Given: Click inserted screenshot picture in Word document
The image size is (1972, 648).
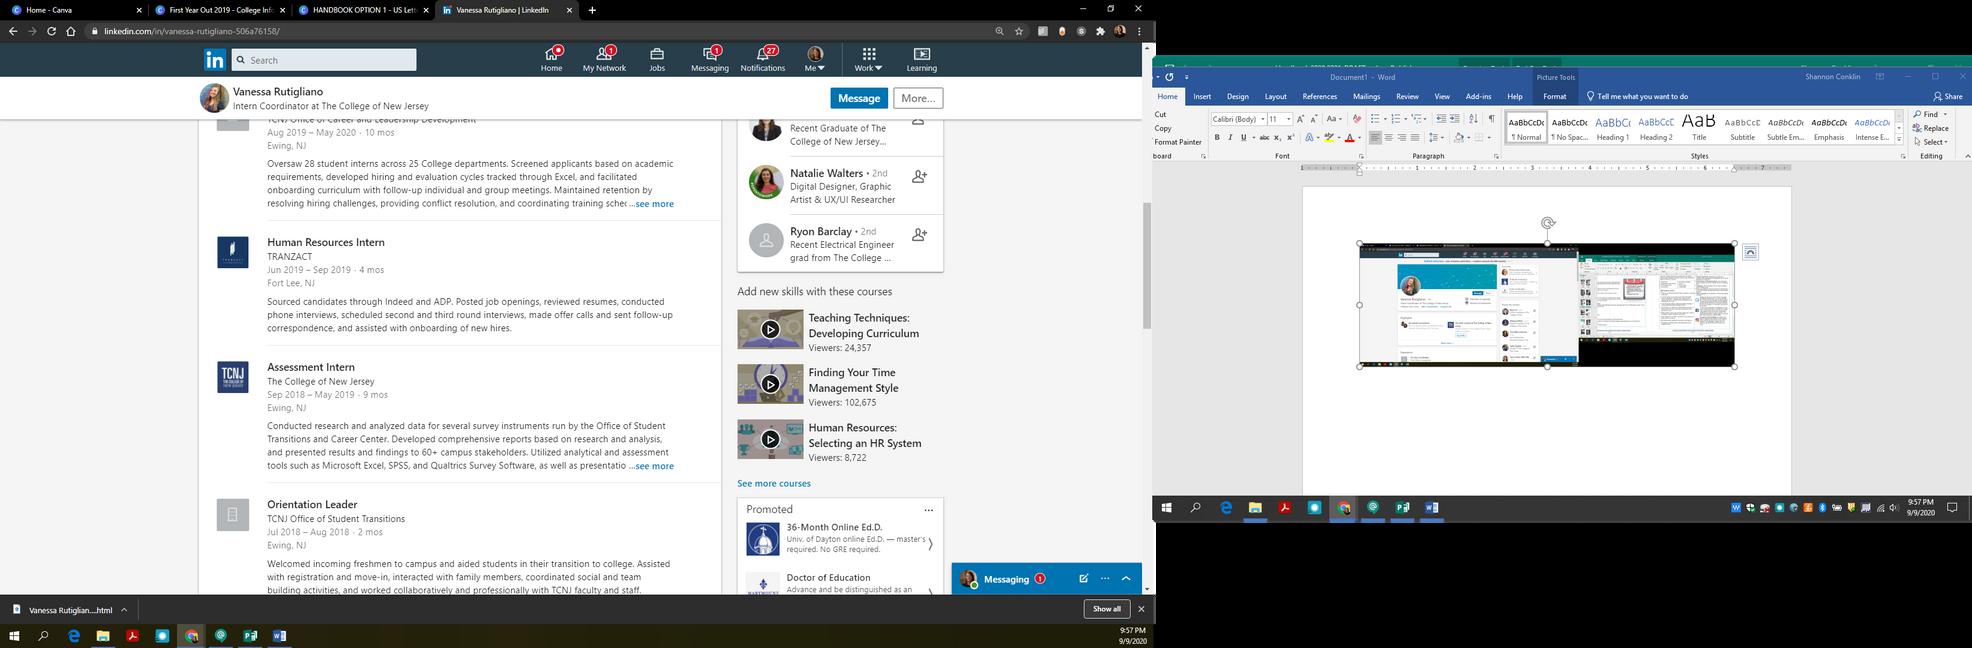Looking at the screenshot, I should coord(1546,305).
